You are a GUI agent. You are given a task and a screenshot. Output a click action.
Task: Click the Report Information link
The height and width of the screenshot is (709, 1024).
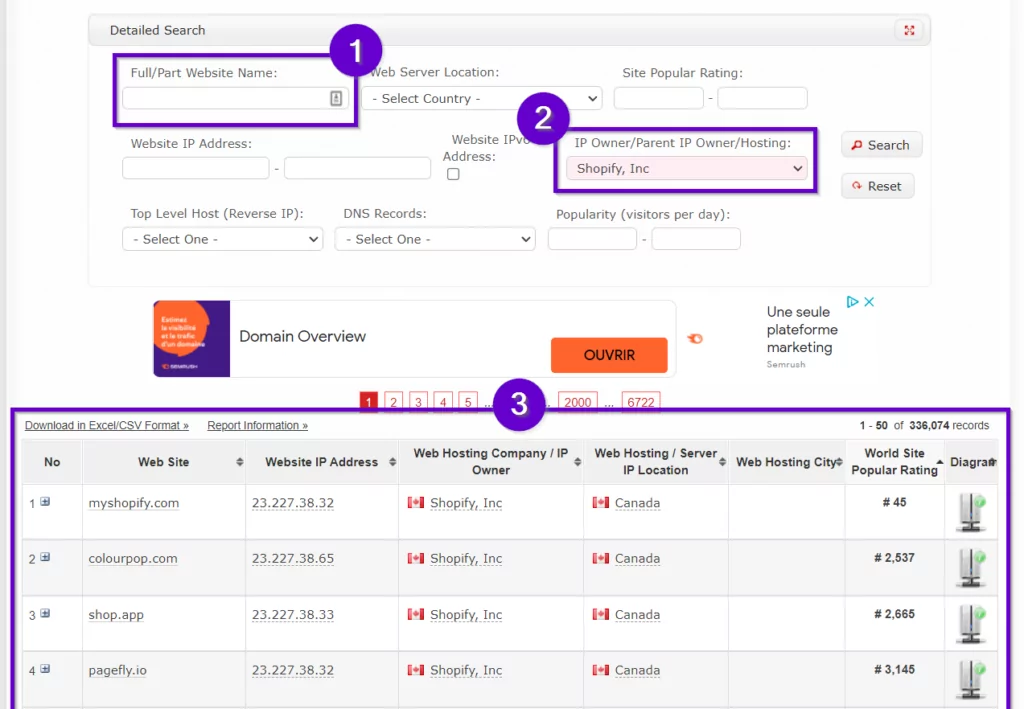[x=257, y=425]
